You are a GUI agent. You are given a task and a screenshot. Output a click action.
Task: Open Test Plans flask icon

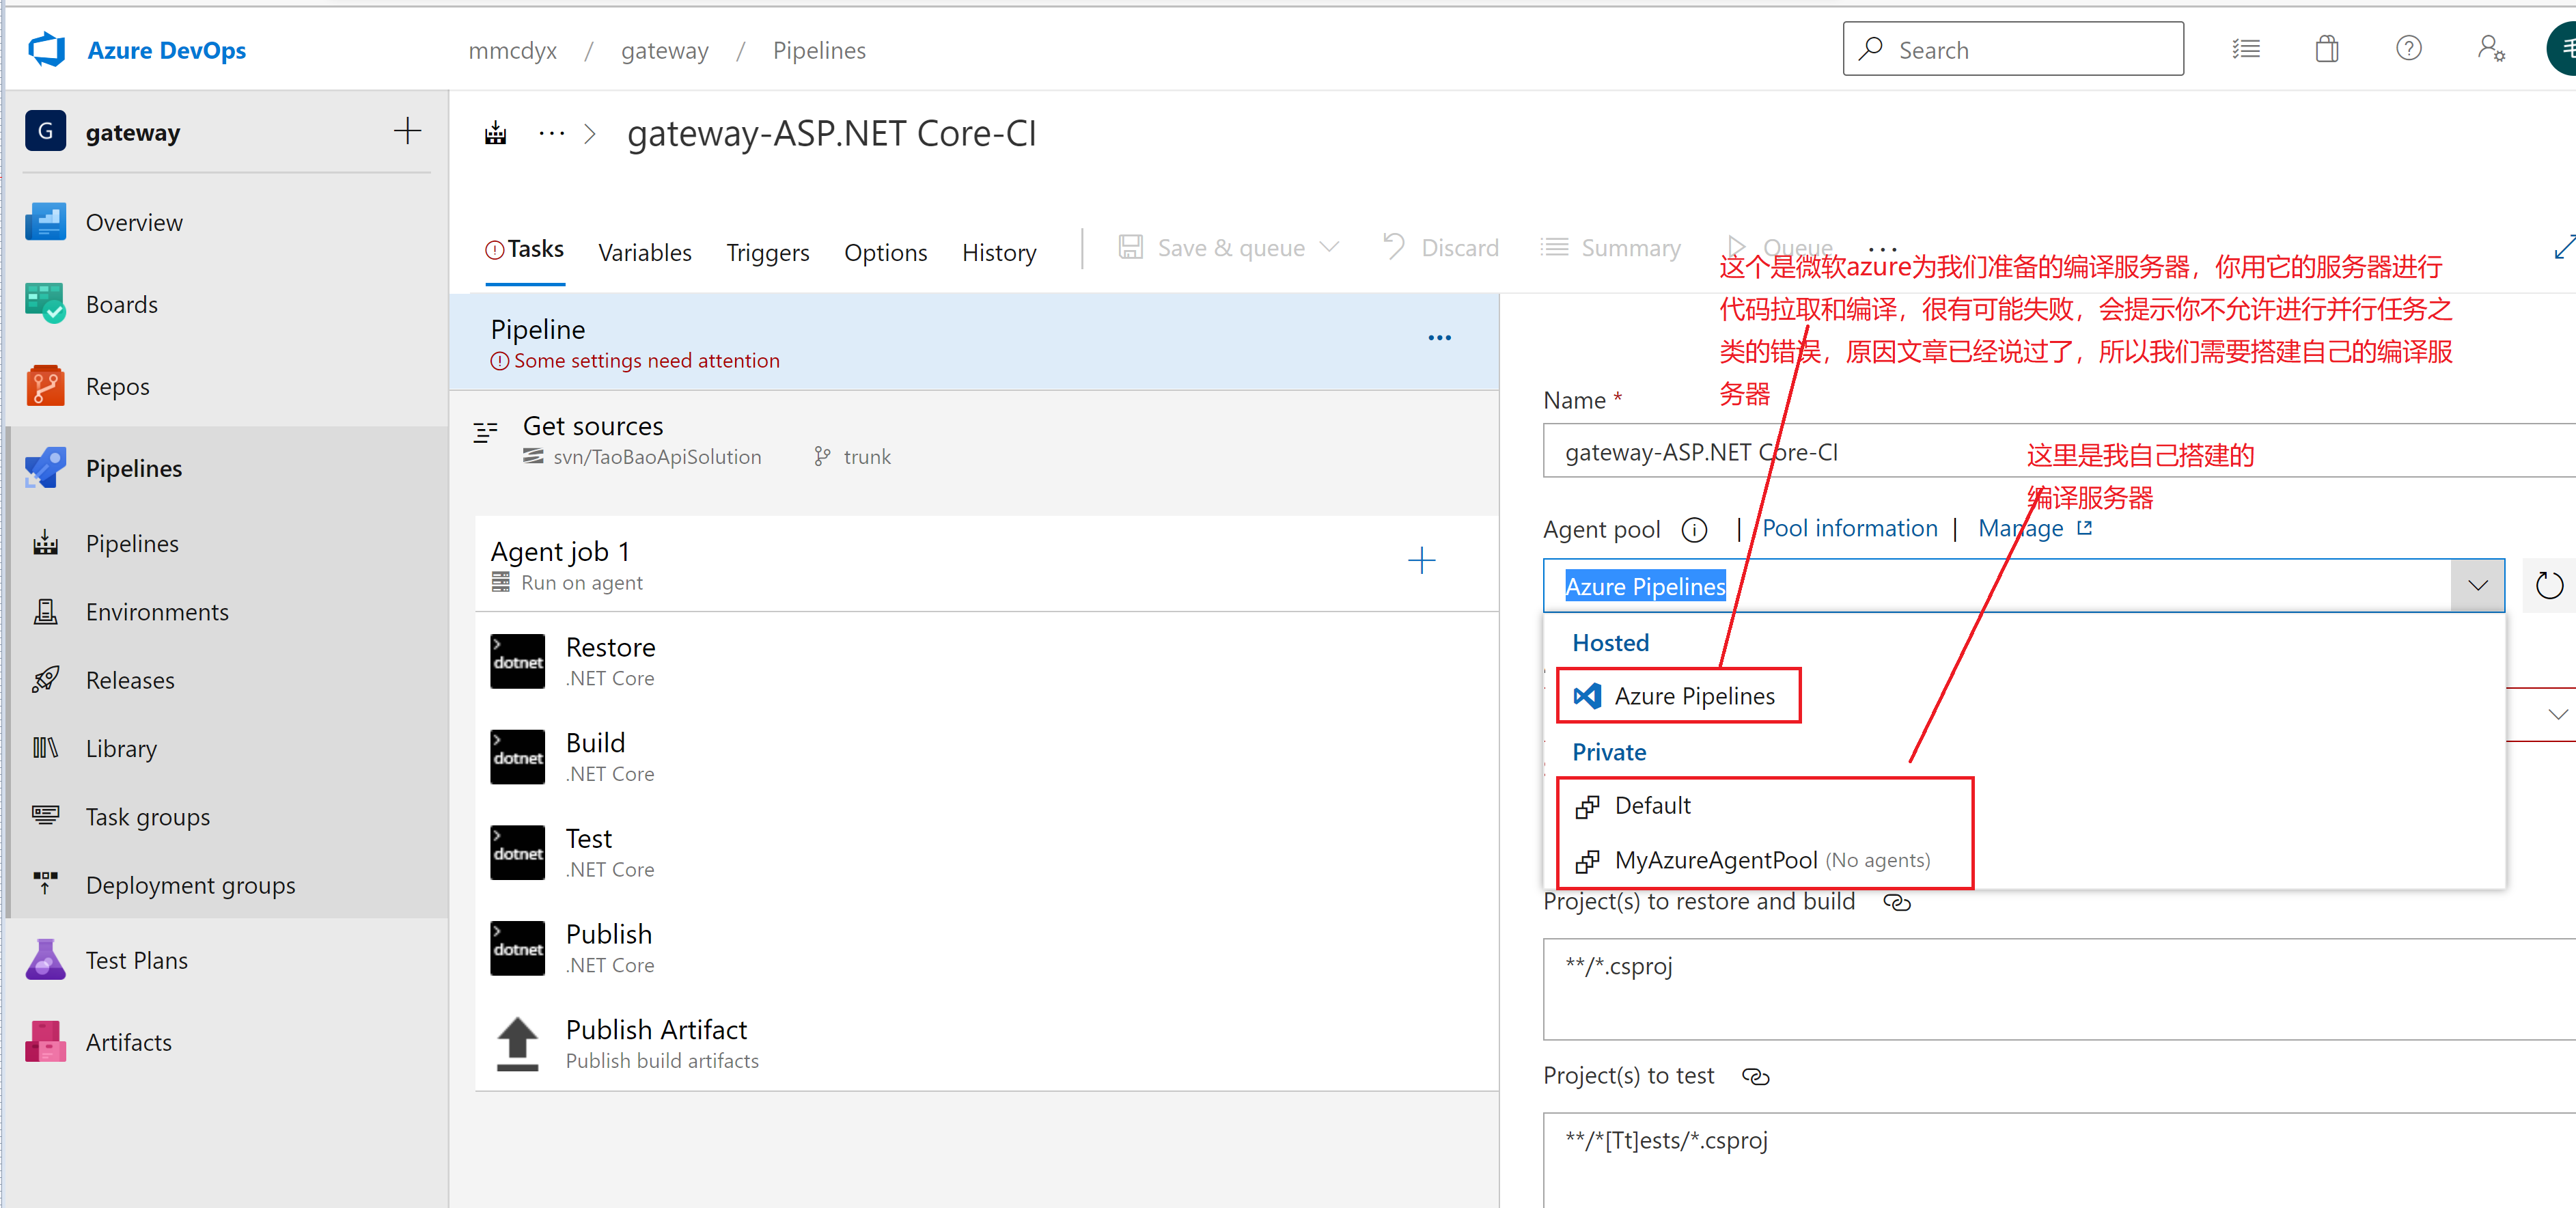pos(45,960)
